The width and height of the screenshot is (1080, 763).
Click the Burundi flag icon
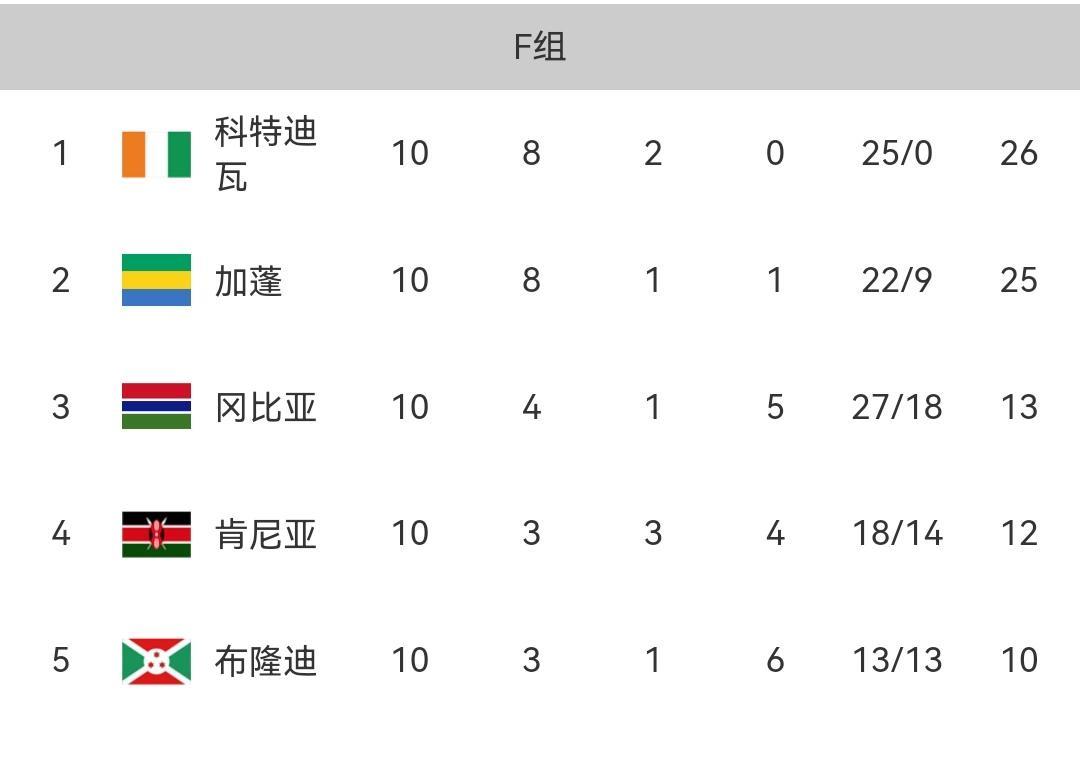coord(156,660)
